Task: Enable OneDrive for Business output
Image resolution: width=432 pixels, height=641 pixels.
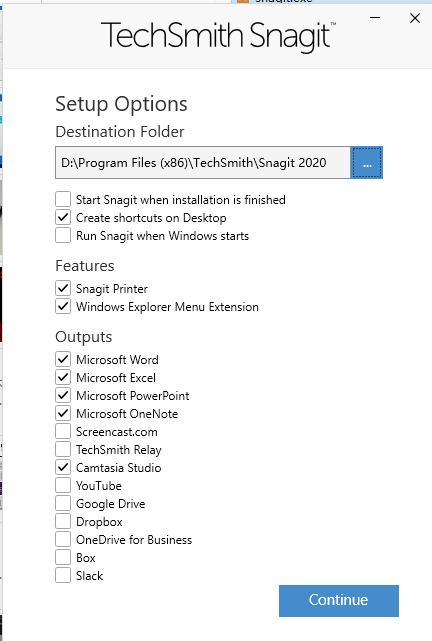Action: 63,539
